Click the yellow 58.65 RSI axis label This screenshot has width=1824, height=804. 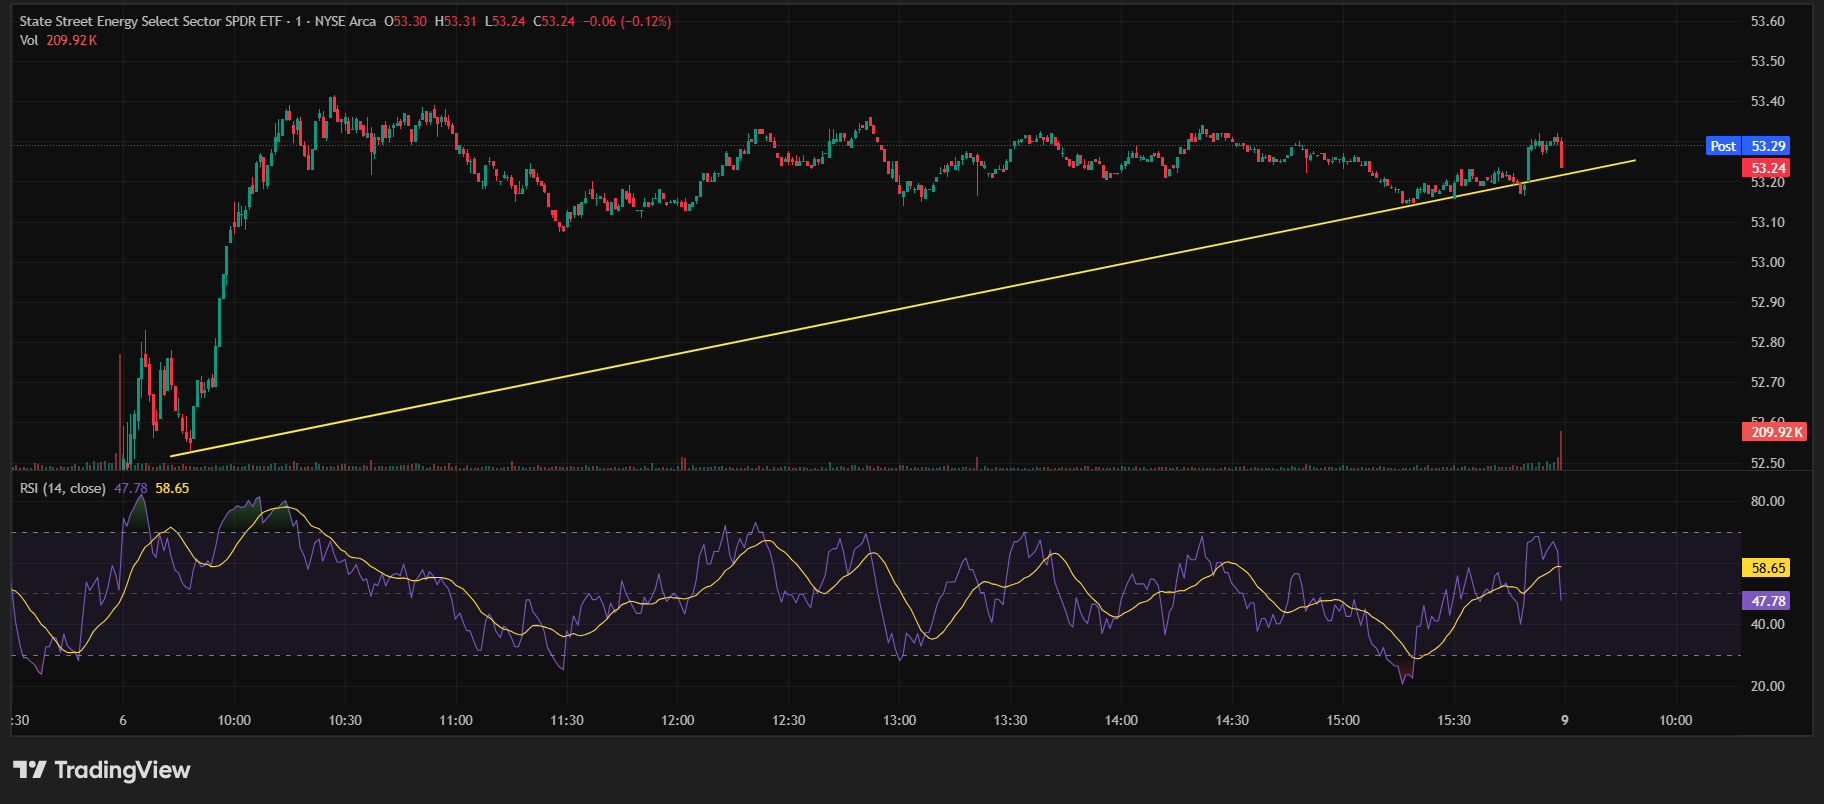[x=1768, y=568]
